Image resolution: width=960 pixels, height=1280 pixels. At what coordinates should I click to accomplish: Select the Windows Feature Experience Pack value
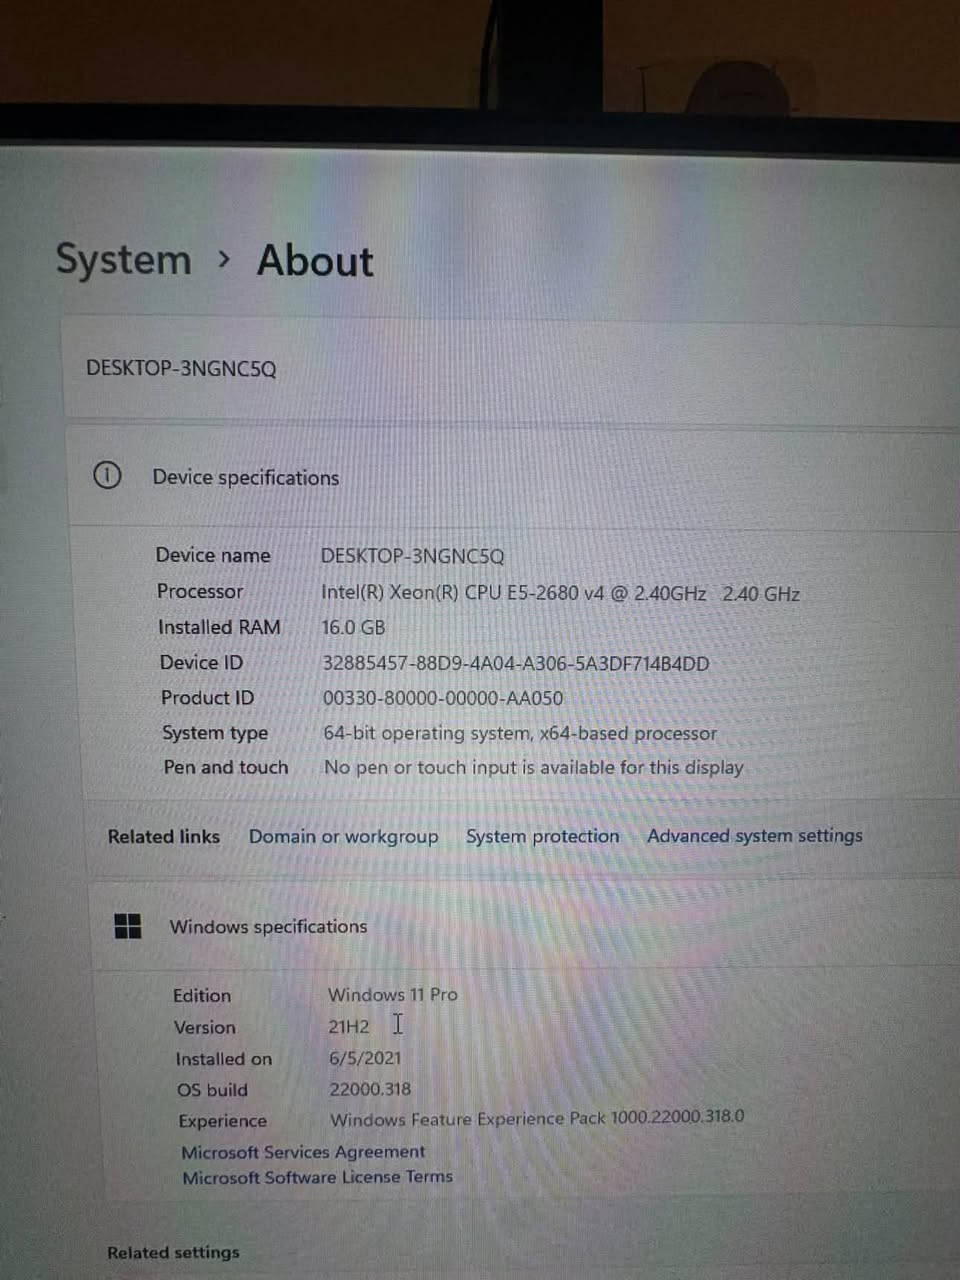click(x=537, y=1118)
